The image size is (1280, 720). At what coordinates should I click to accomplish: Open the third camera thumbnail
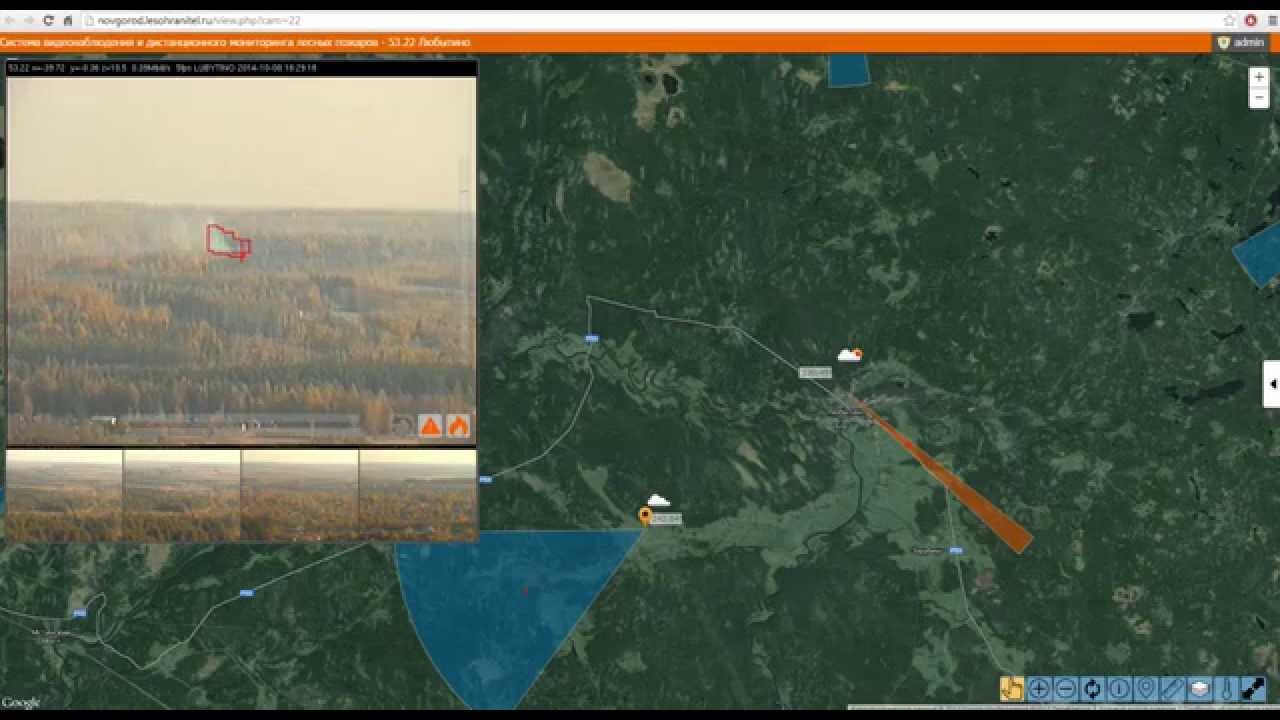(300, 495)
